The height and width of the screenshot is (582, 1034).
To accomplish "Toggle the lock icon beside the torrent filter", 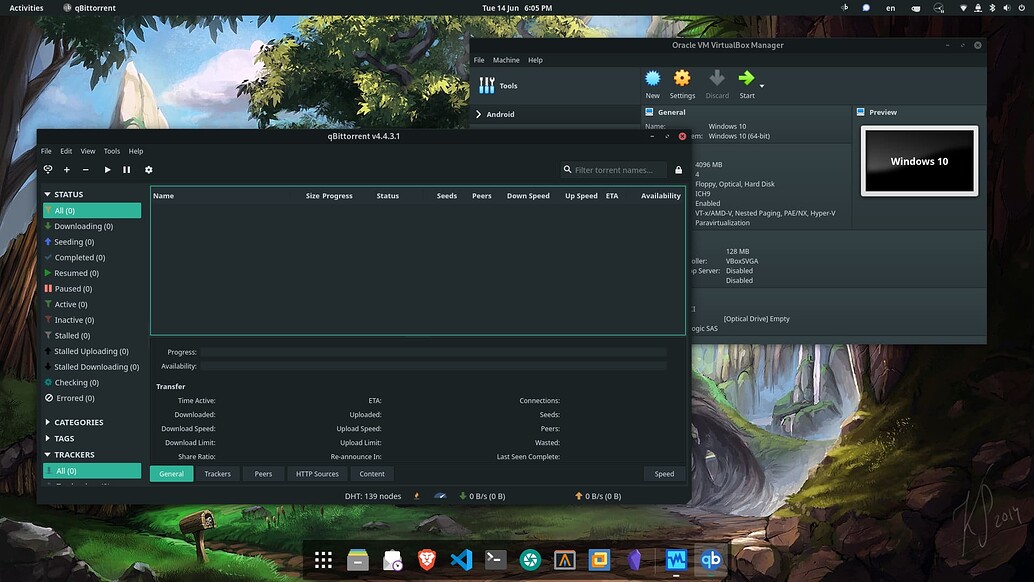I will pyautogui.click(x=678, y=170).
